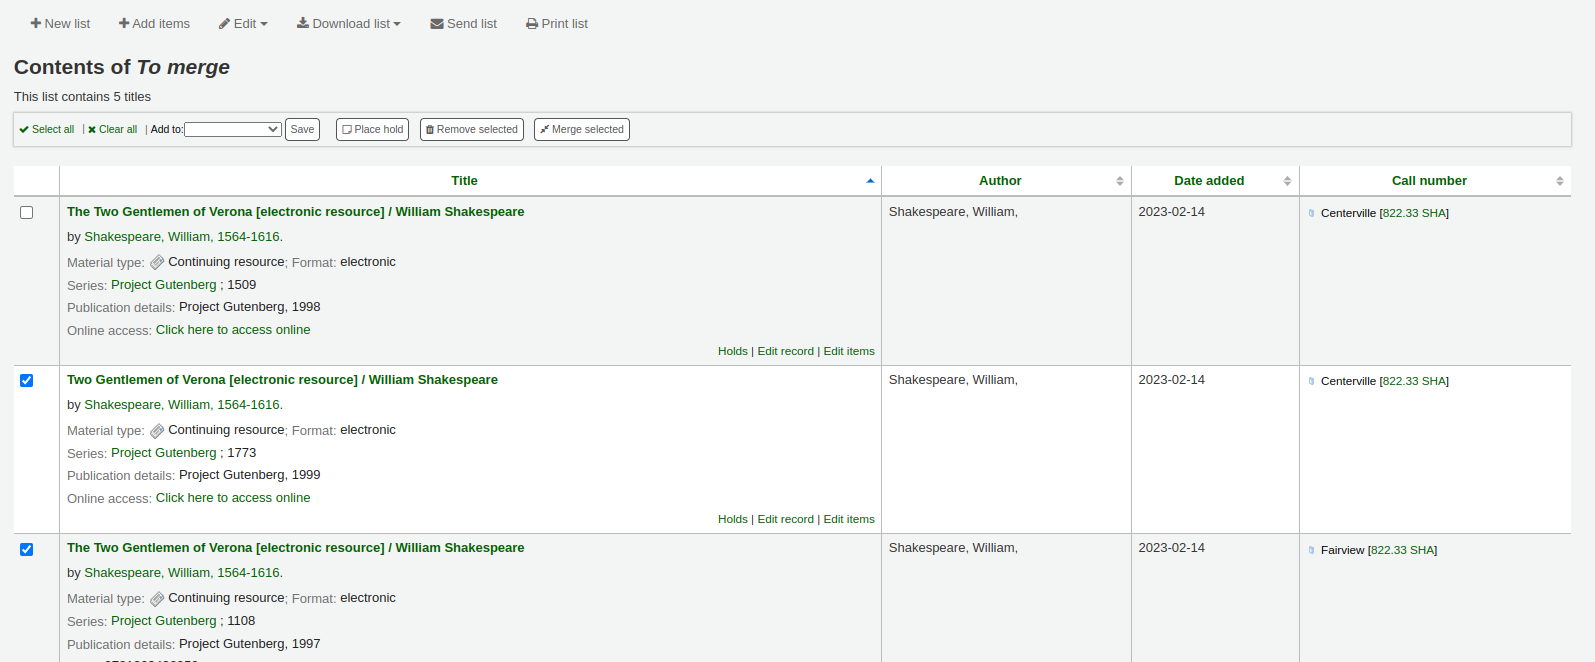
Task: Open the 'Add to' list selector
Action: coord(232,130)
